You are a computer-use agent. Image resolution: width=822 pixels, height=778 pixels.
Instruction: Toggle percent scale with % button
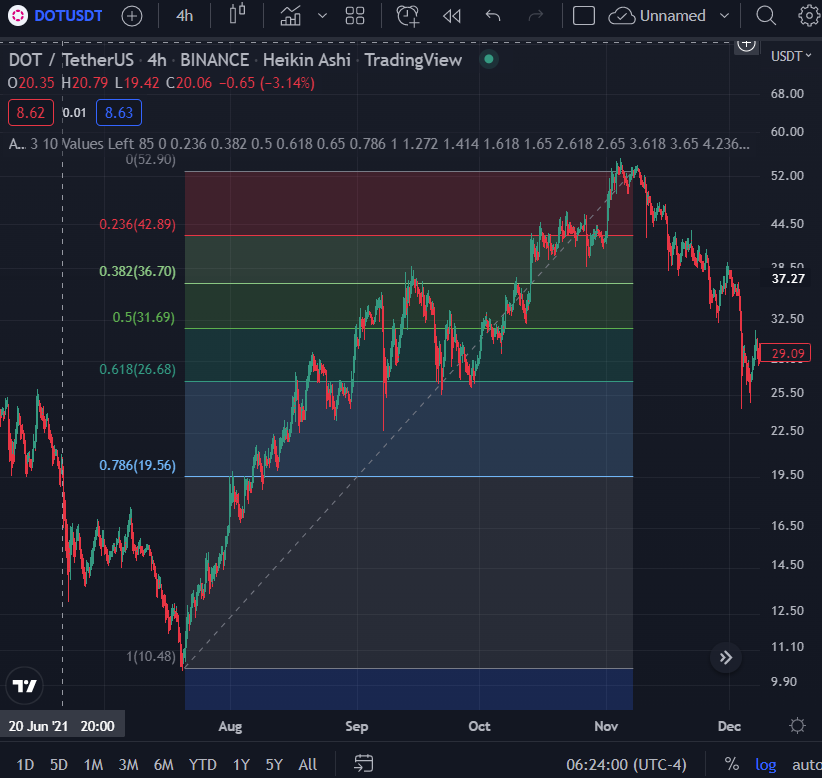[732, 764]
